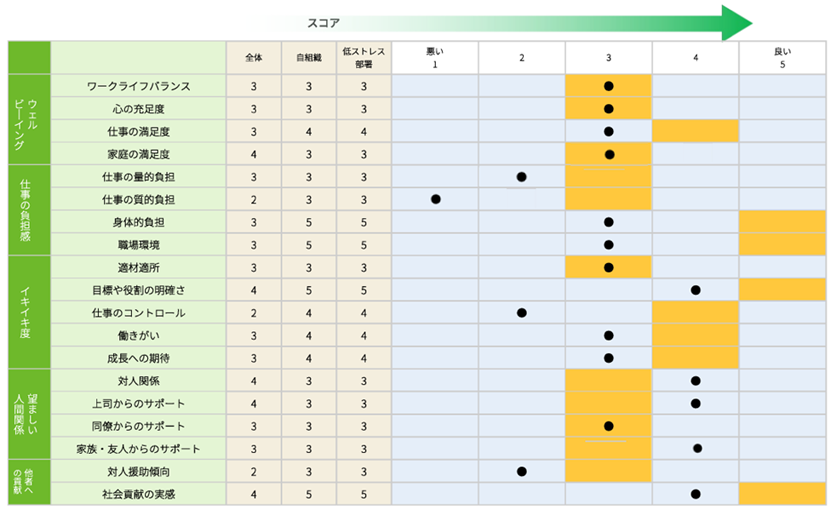Image resolution: width=840 pixels, height=509 pixels.
Task: Click the orange cell in 身体的負担 row
Action: click(x=782, y=222)
